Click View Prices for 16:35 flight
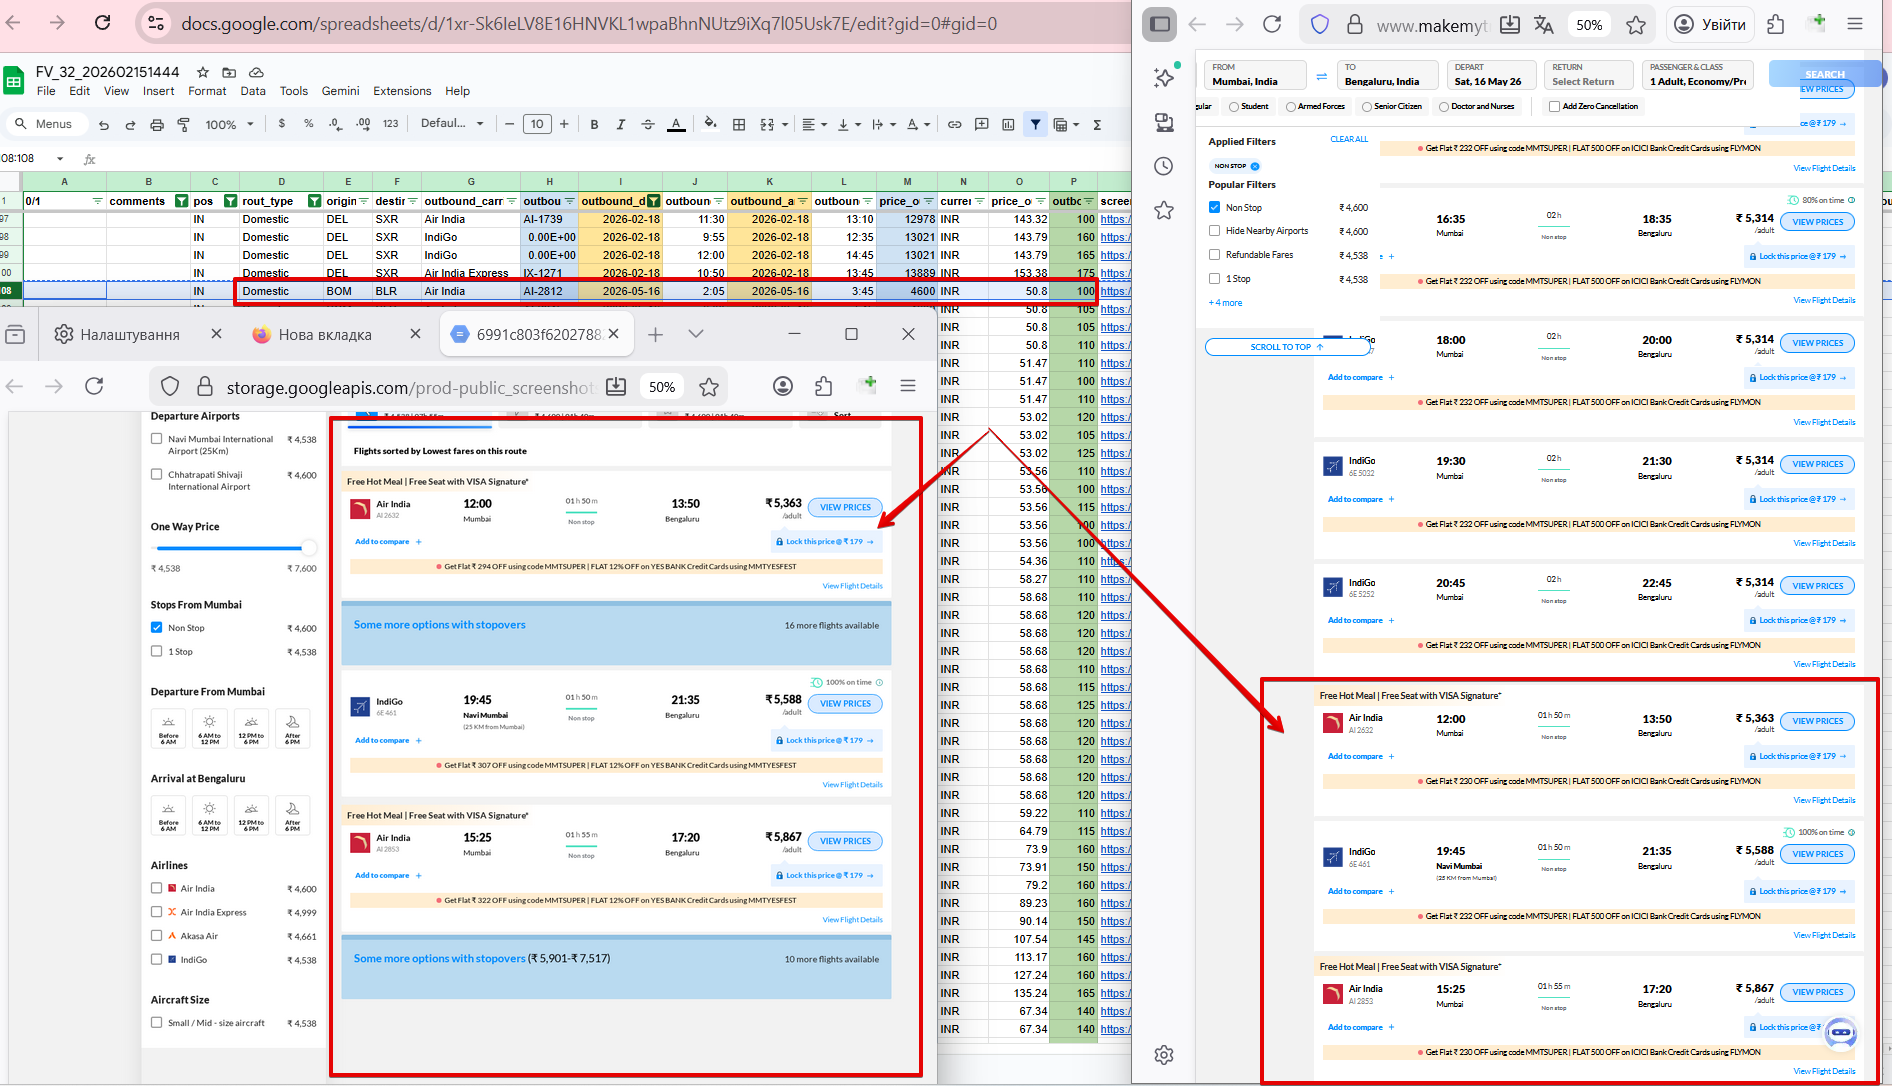The height and width of the screenshot is (1089, 1892). point(1817,222)
